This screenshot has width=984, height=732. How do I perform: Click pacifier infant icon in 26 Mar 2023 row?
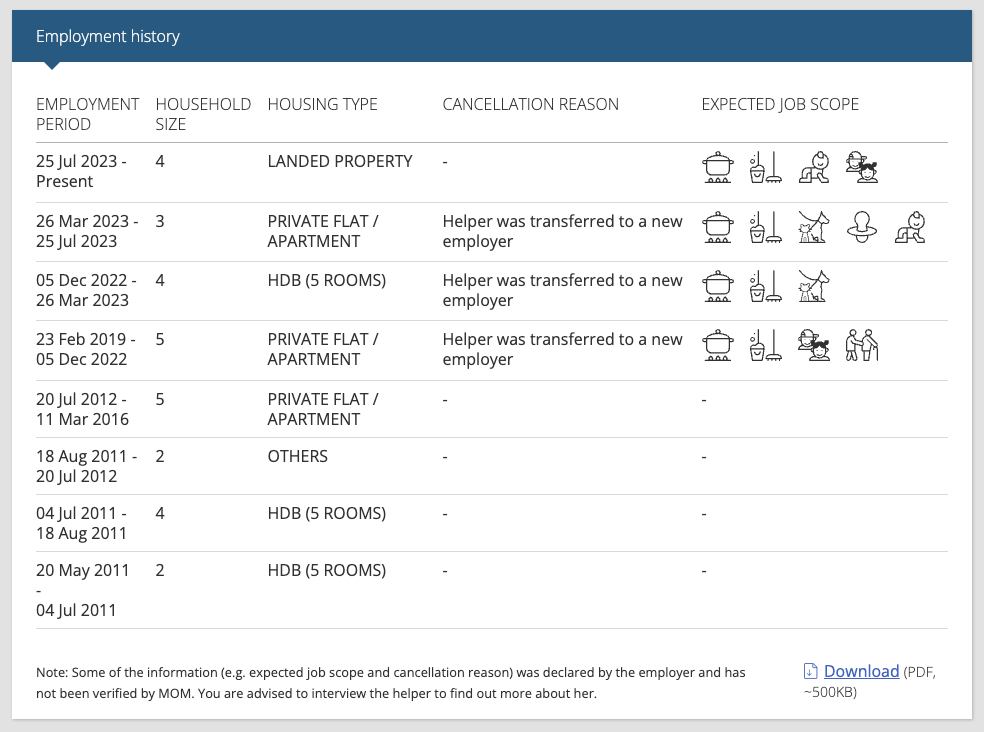(862, 227)
